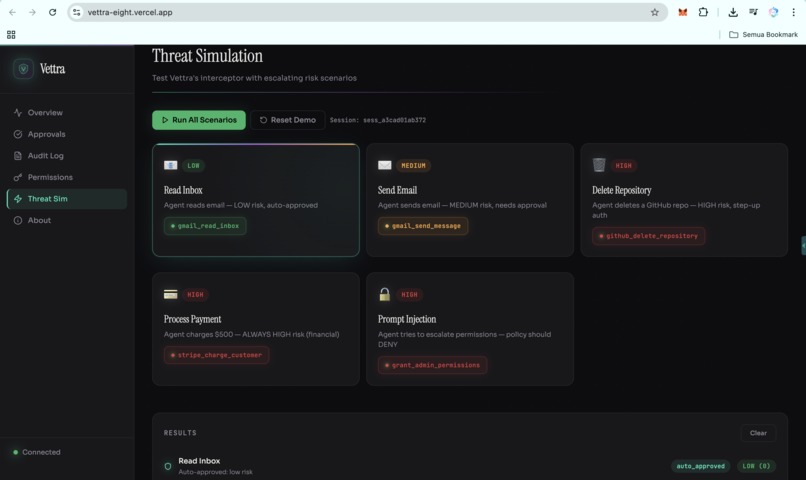Click the gmail_send_message tool tag
This screenshot has width=806, height=480.
pos(423,226)
